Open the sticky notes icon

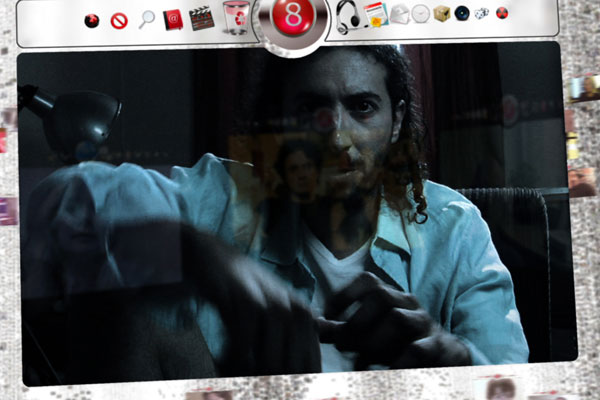[376, 15]
